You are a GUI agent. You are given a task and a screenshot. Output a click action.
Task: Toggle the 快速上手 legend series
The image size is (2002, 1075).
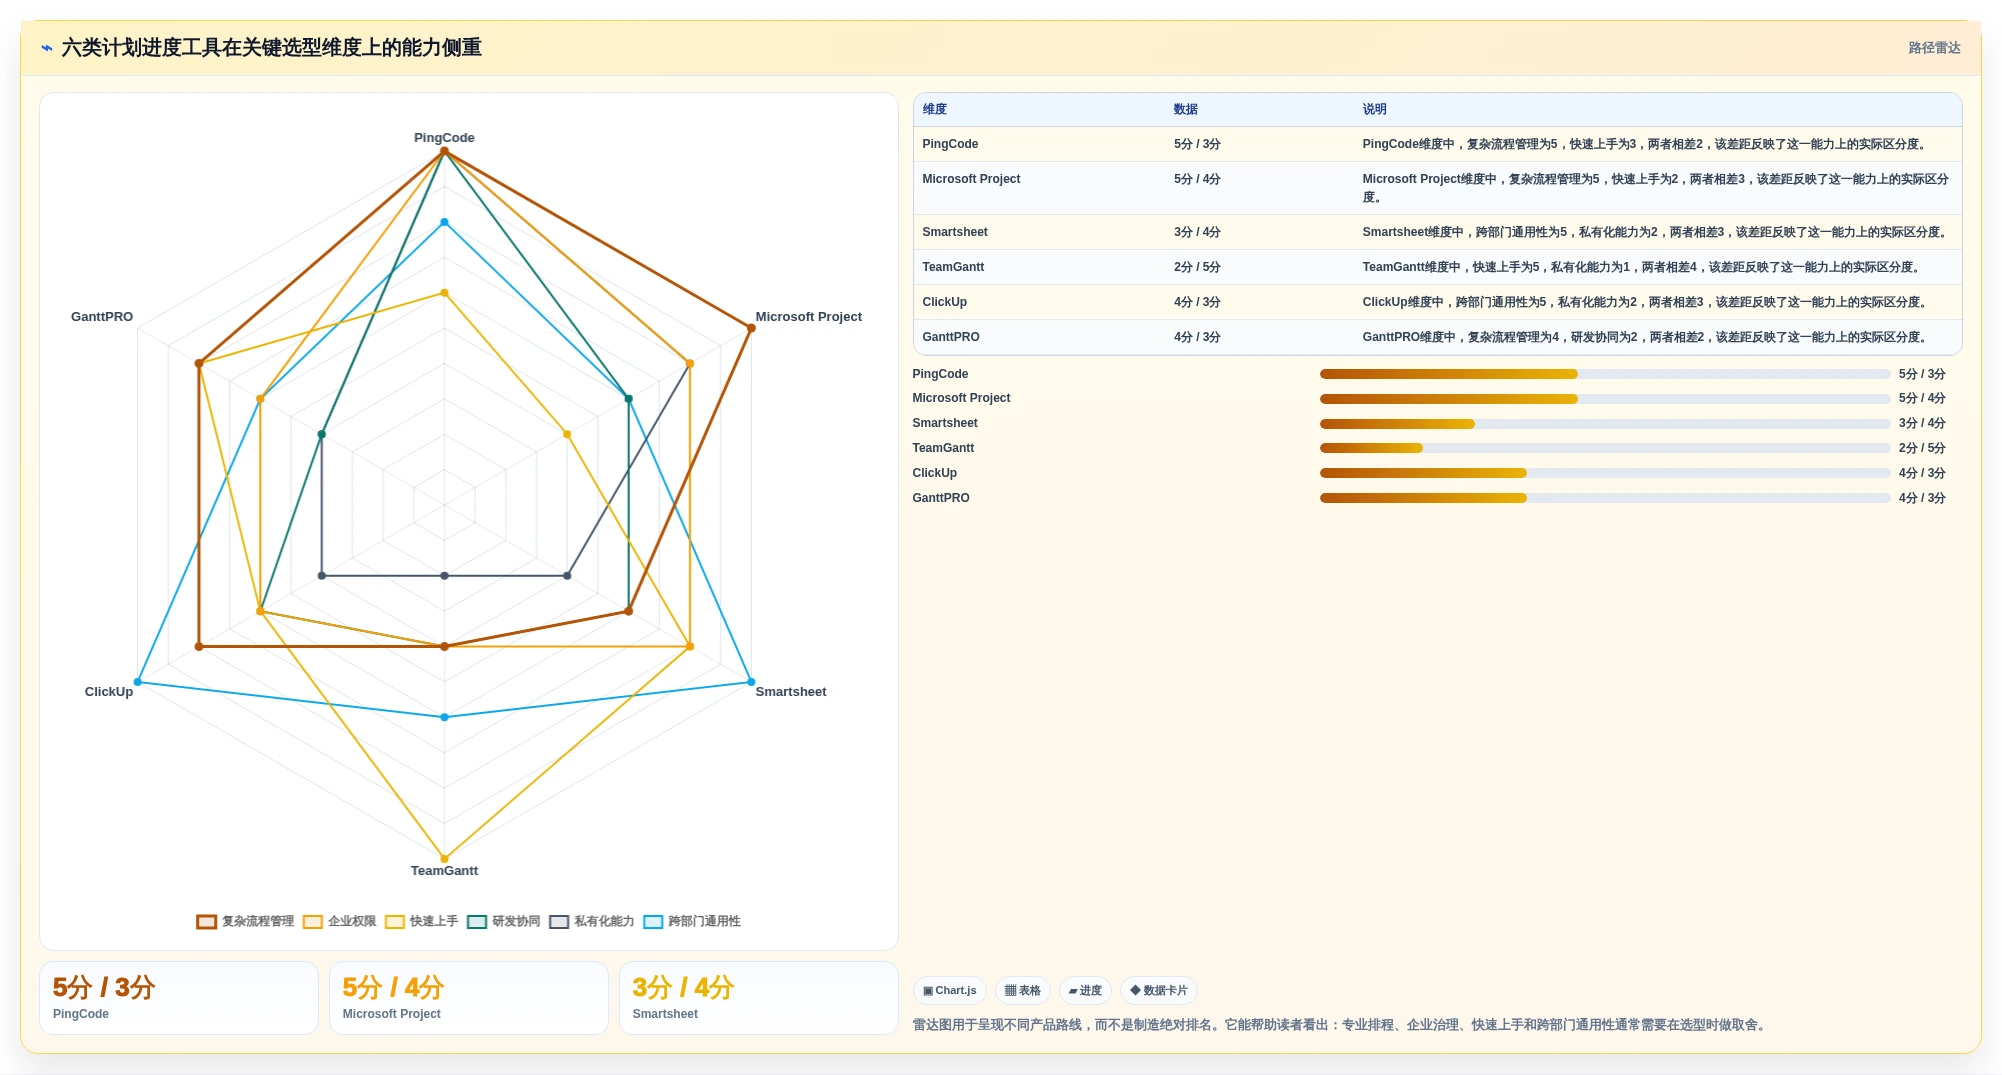pyautogui.click(x=422, y=921)
